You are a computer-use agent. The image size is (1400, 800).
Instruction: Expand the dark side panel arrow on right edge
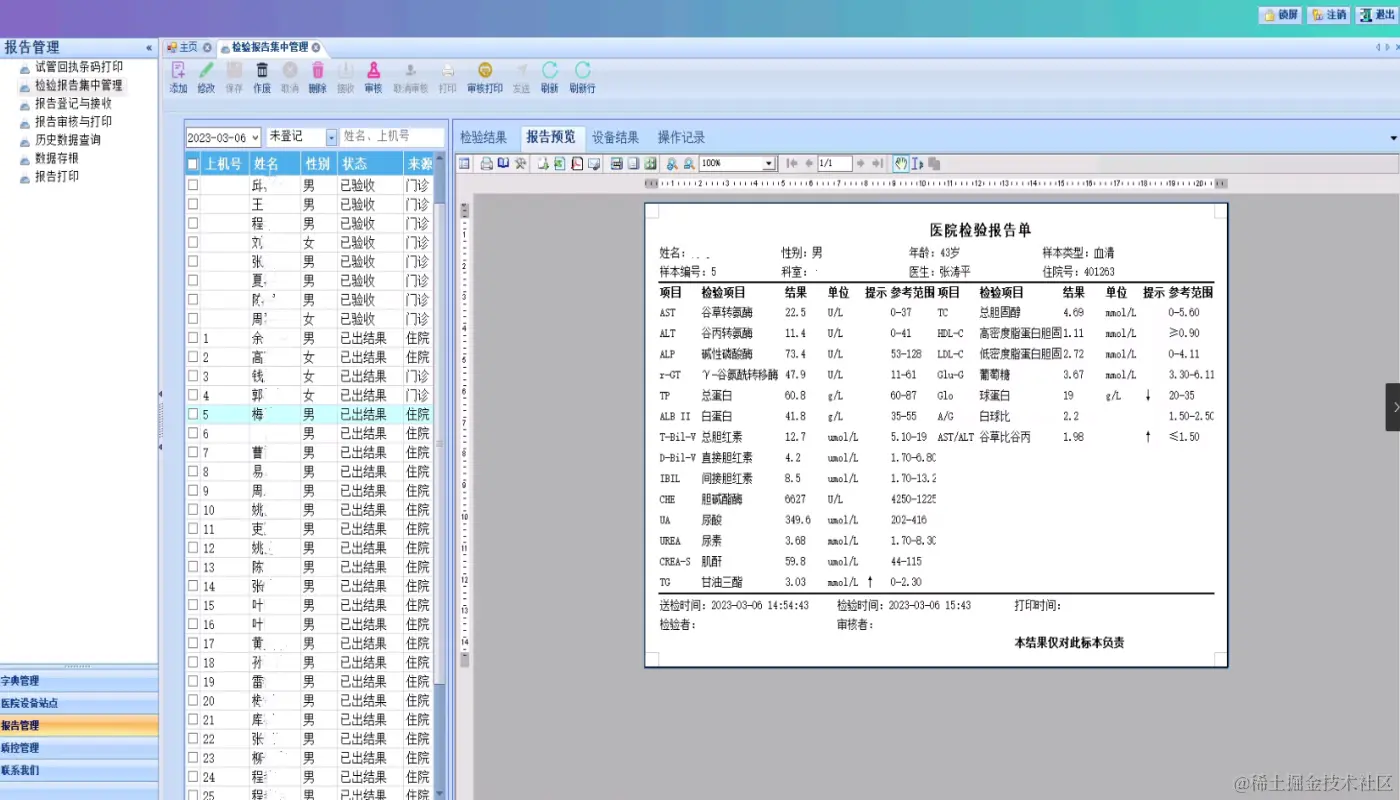click(x=1392, y=407)
